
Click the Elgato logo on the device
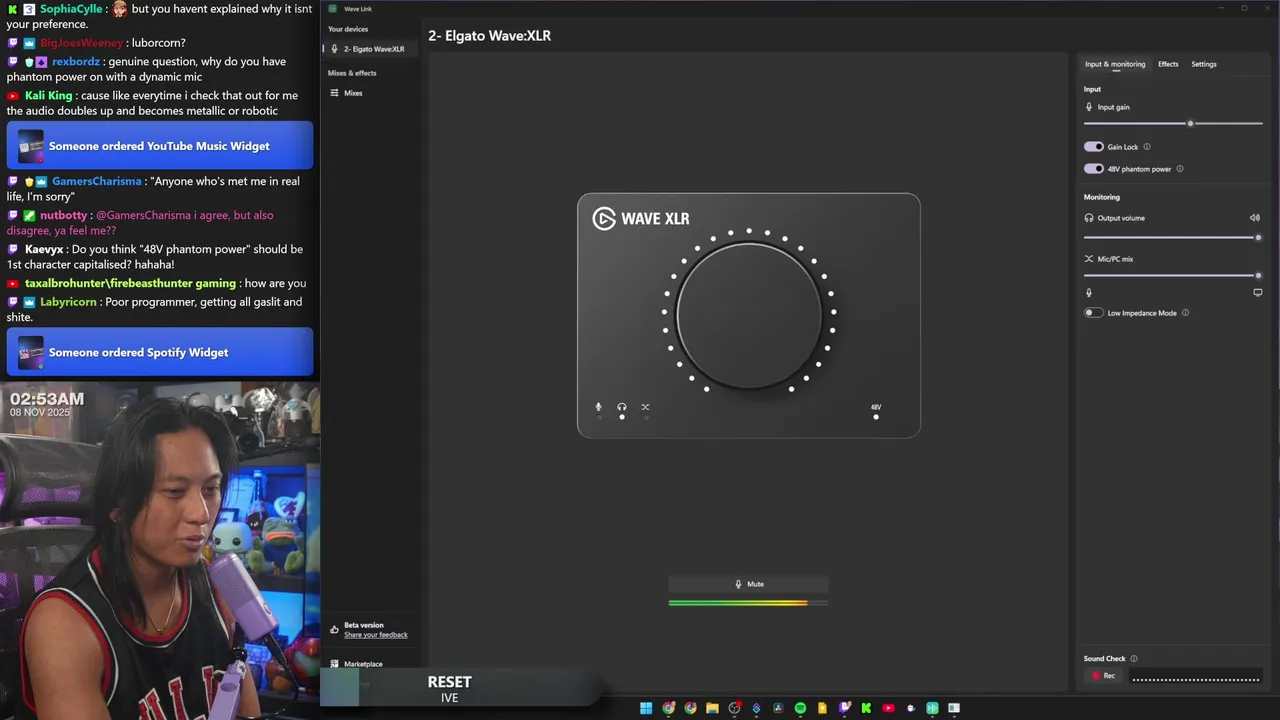604,219
